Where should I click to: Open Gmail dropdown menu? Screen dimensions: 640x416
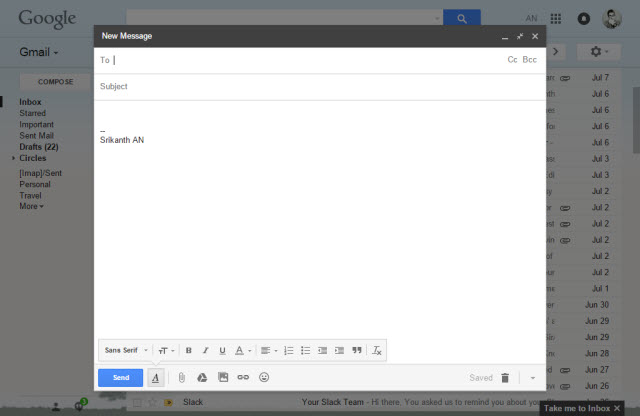tap(39, 52)
